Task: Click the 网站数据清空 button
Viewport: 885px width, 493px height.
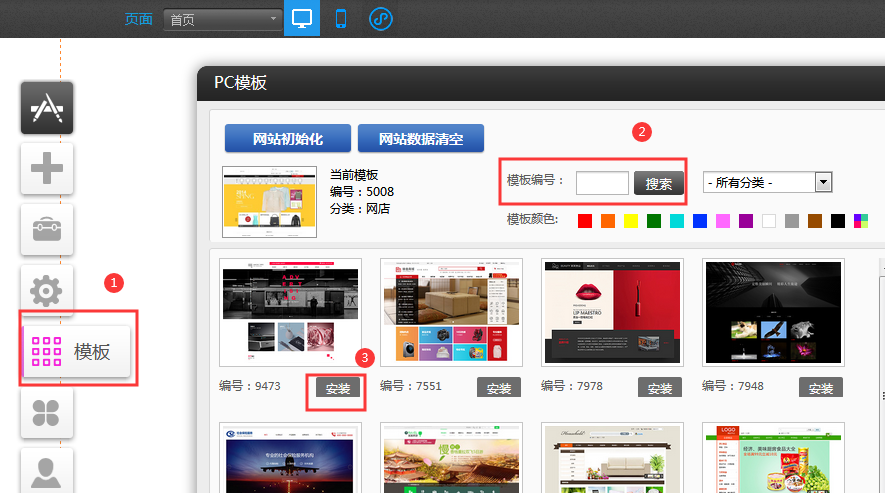Action: click(420, 139)
